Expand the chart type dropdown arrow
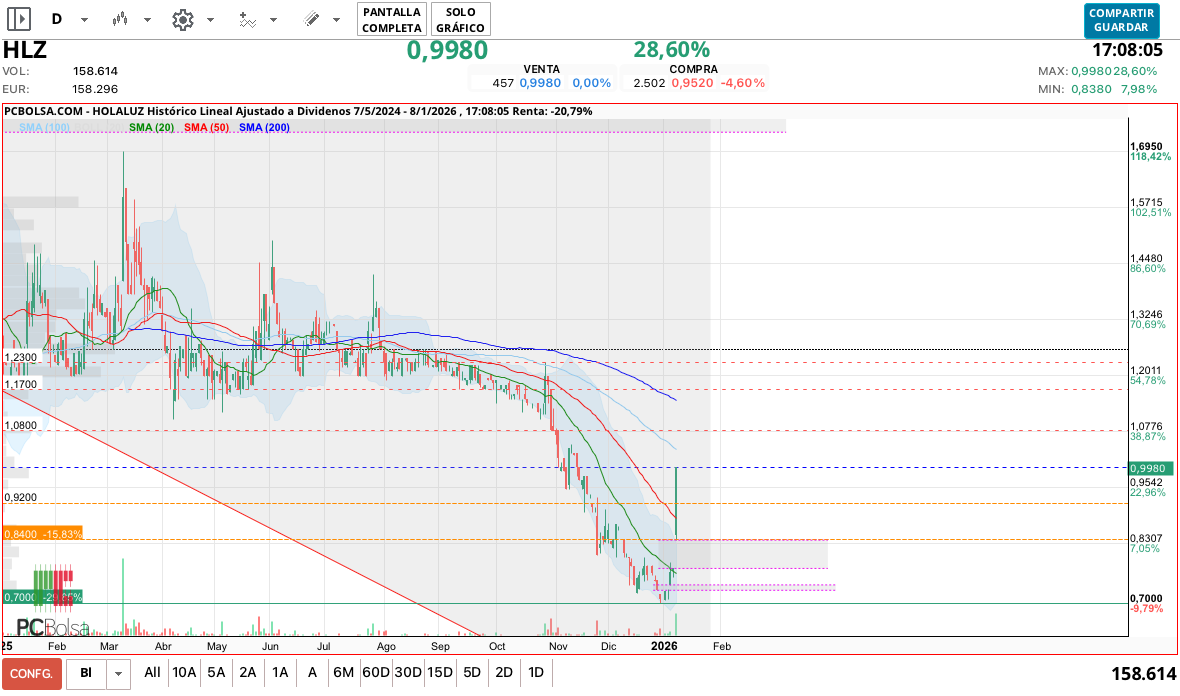Viewport: 1180px width, 696px height. tap(147, 20)
